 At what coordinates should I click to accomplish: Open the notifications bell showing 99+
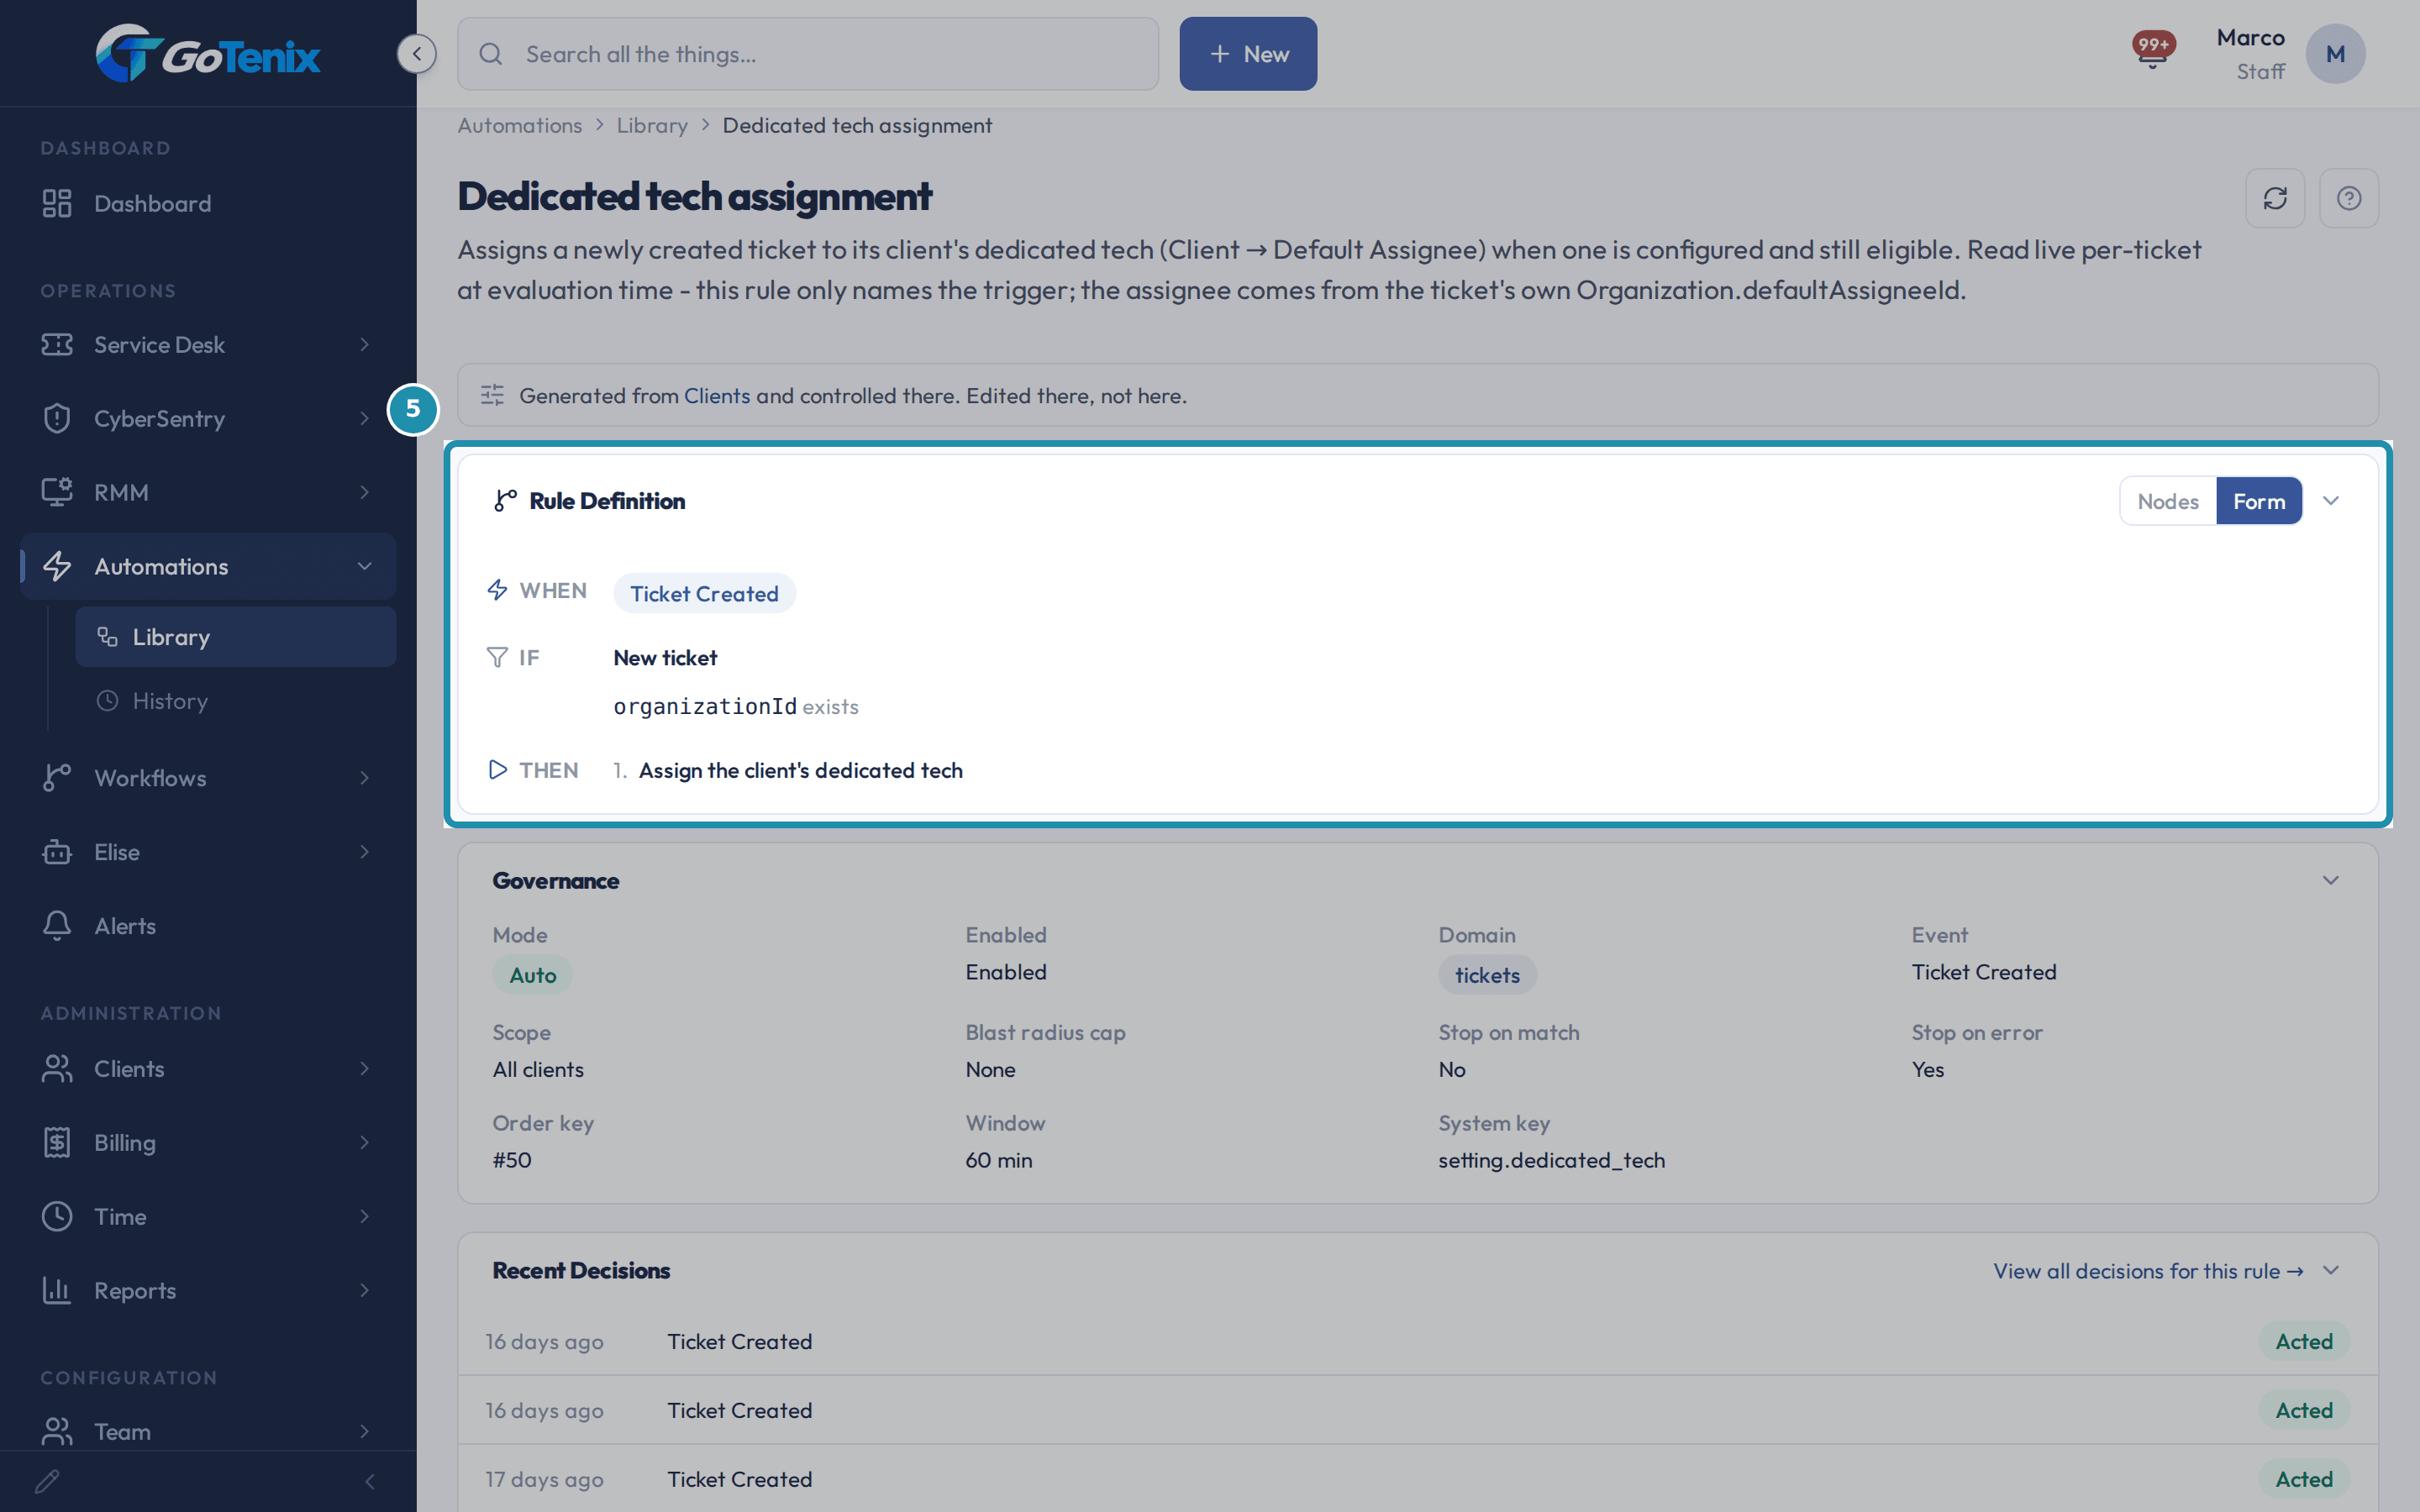click(2153, 50)
